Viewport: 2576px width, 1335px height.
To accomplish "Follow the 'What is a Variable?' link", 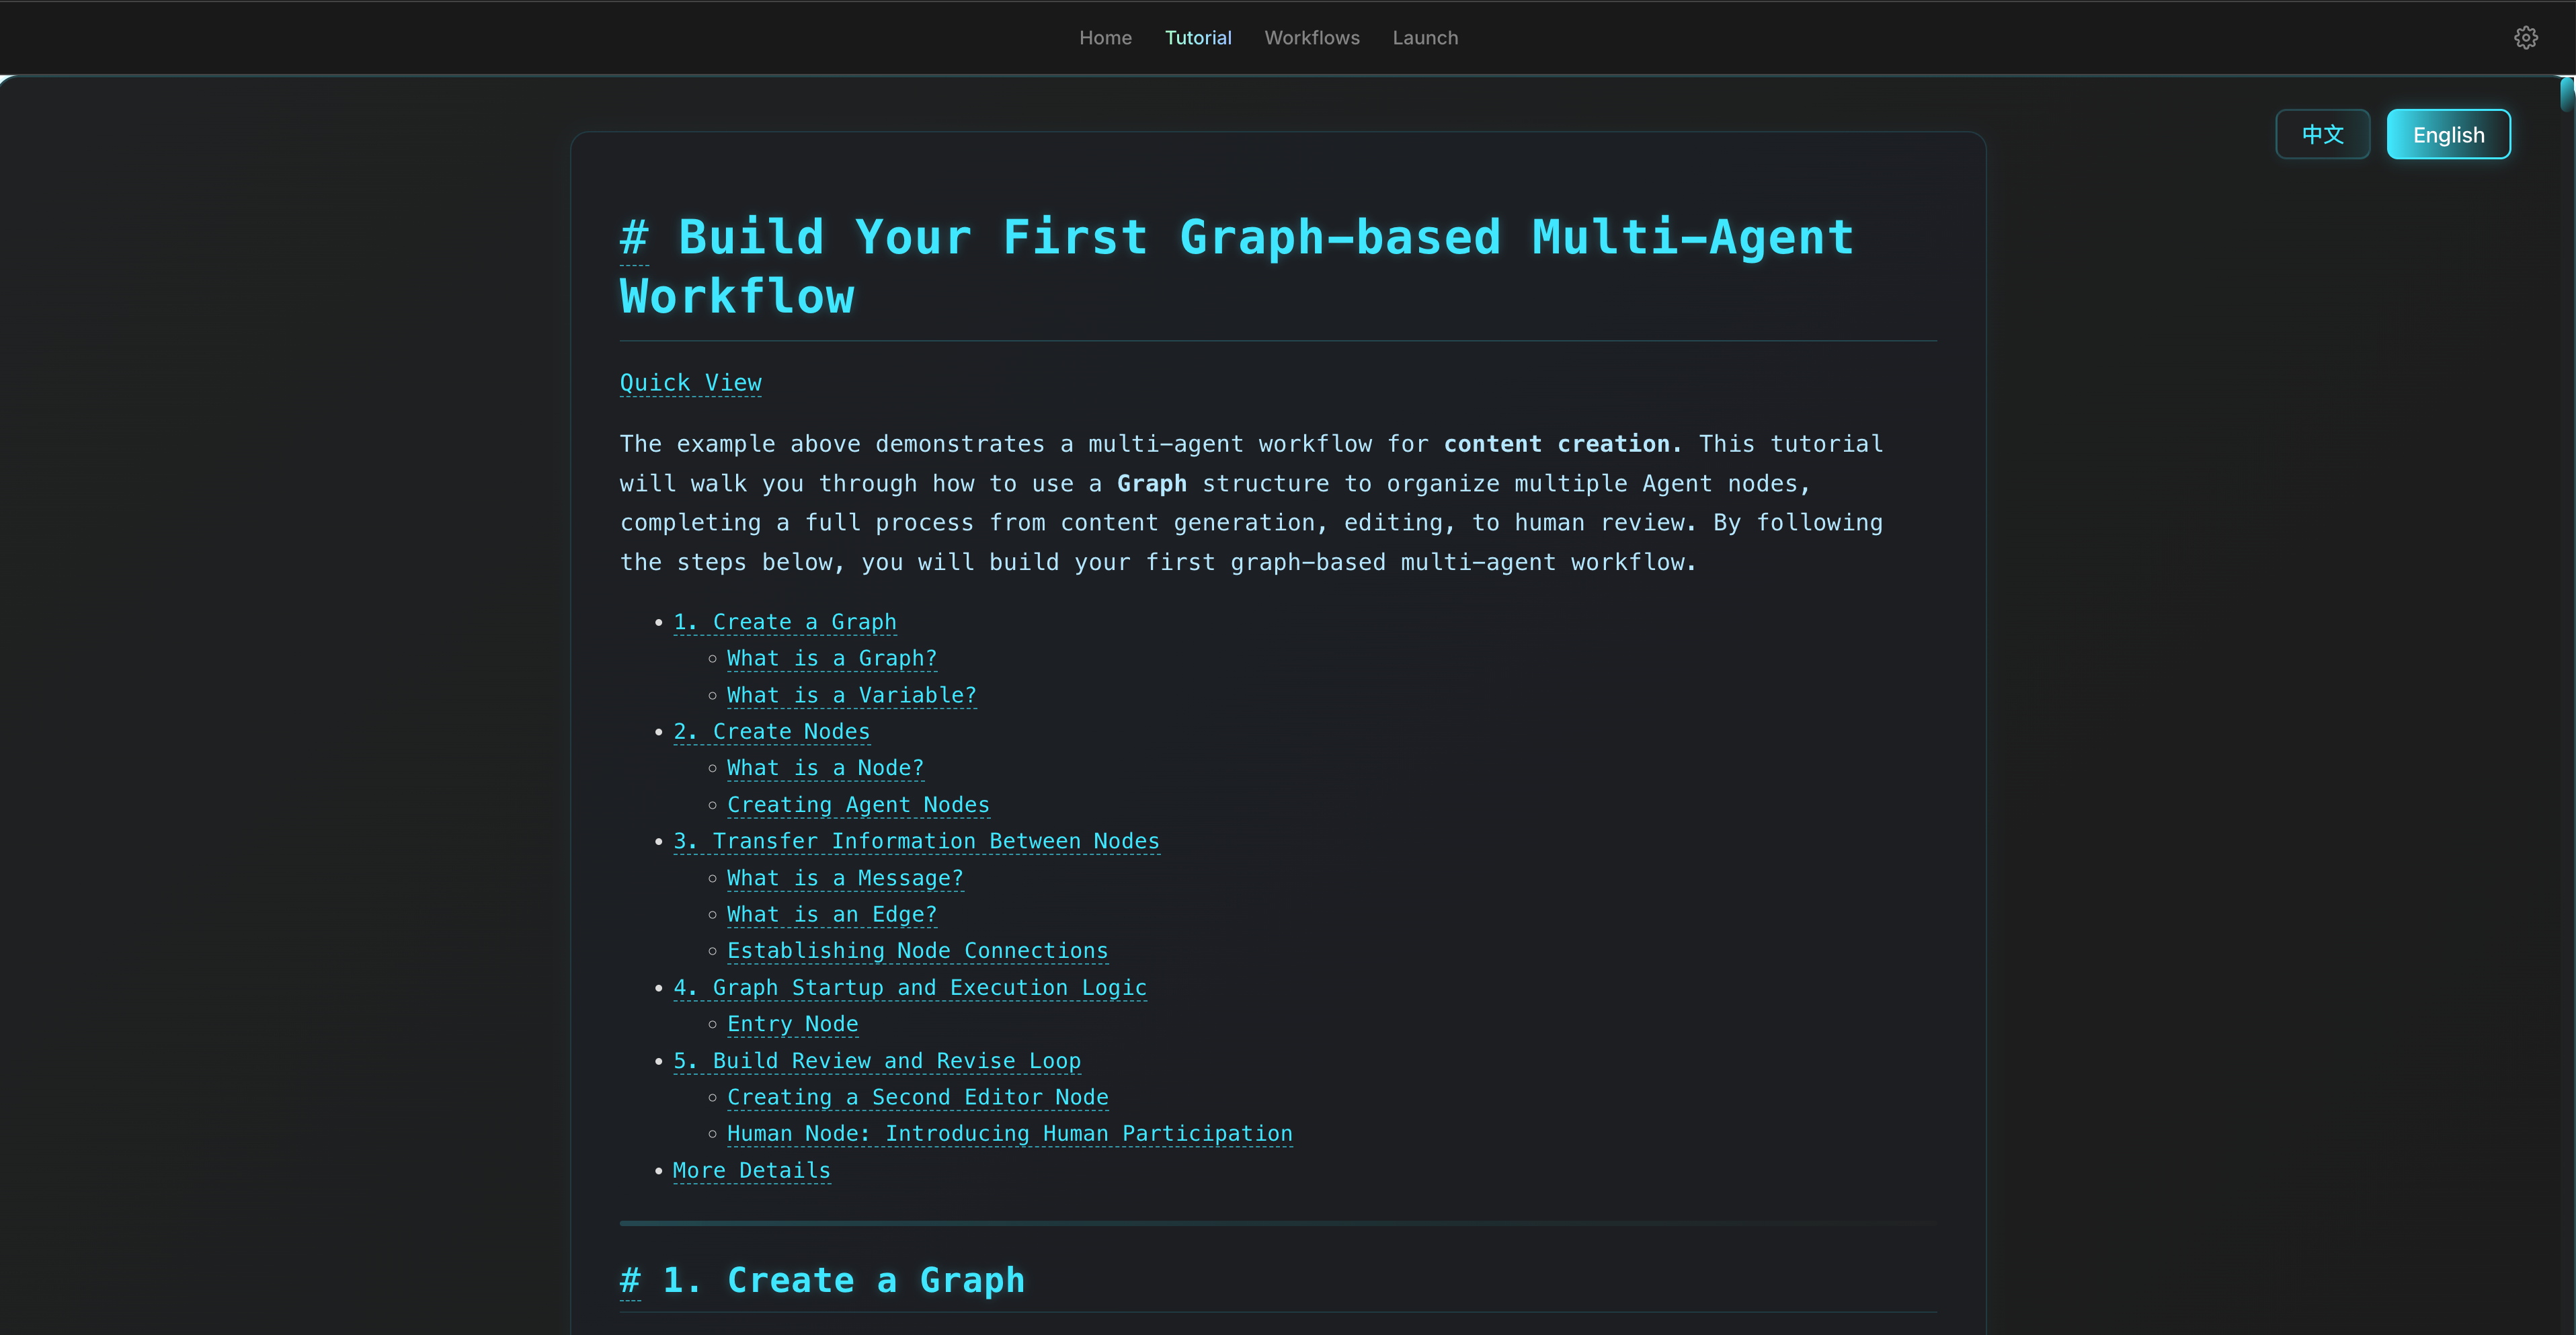I will click(x=851, y=695).
